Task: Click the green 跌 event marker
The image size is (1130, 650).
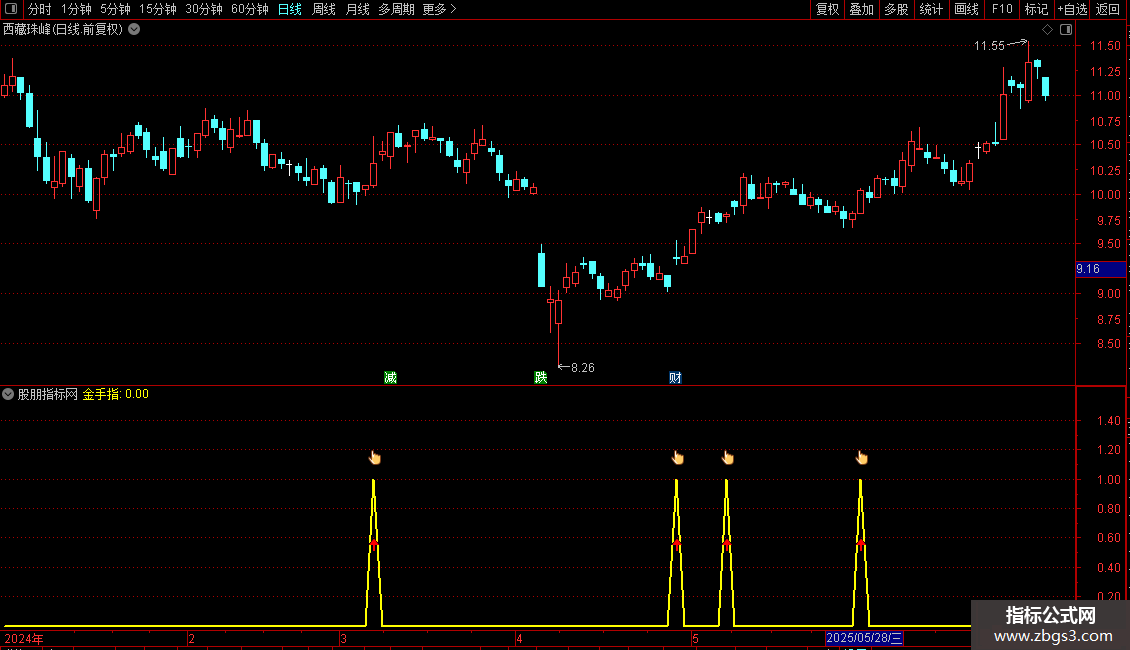Action: click(x=540, y=378)
